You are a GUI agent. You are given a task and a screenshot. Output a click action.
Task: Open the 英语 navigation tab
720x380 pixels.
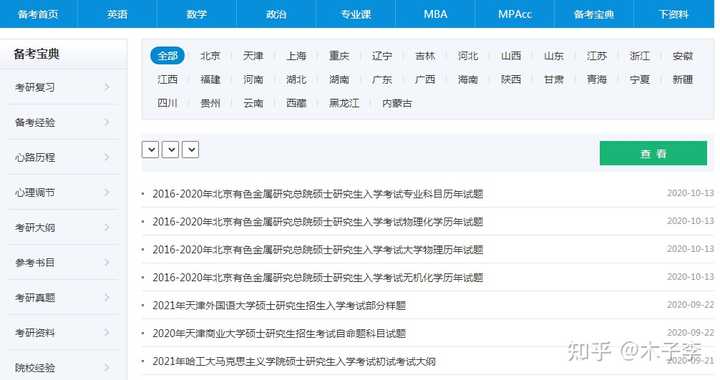point(117,14)
